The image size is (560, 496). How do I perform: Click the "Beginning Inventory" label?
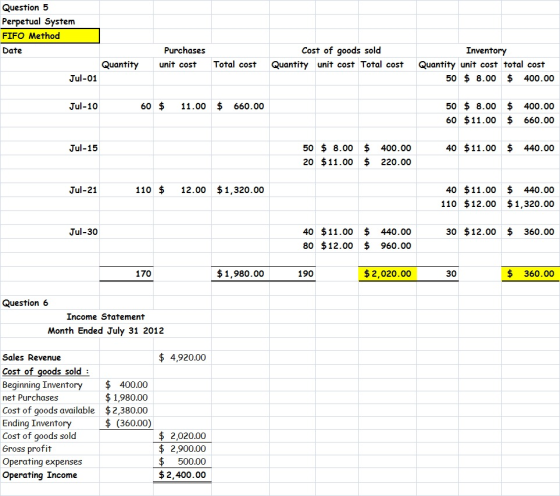tap(42, 385)
